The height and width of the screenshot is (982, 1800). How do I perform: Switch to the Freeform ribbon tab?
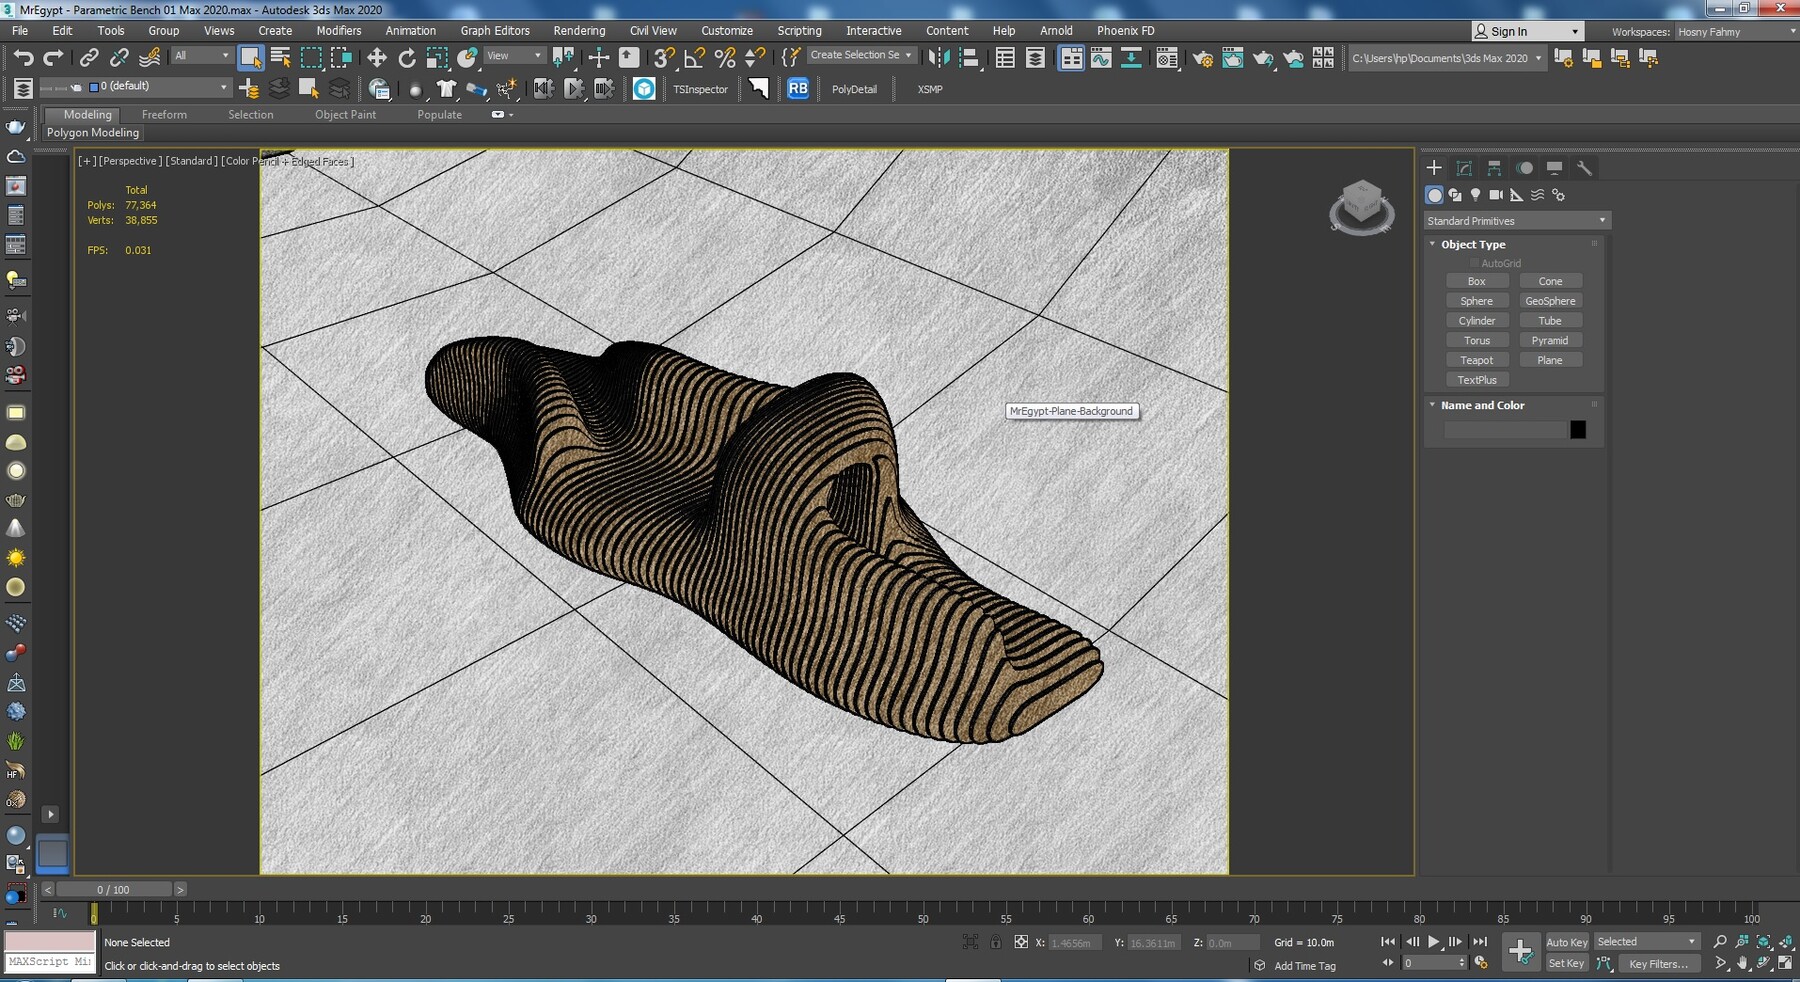coord(164,114)
